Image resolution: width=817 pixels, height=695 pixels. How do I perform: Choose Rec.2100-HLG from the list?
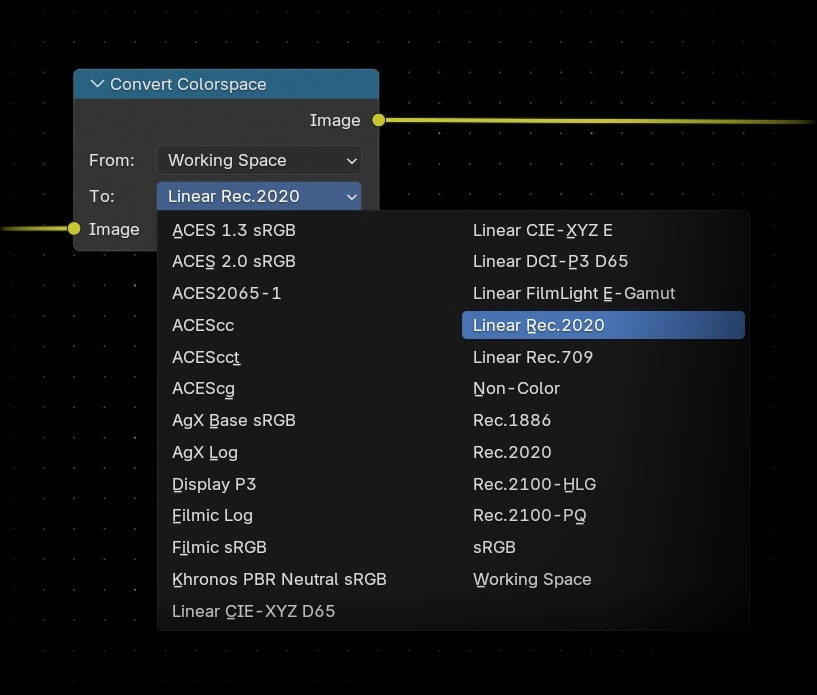(x=534, y=484)
